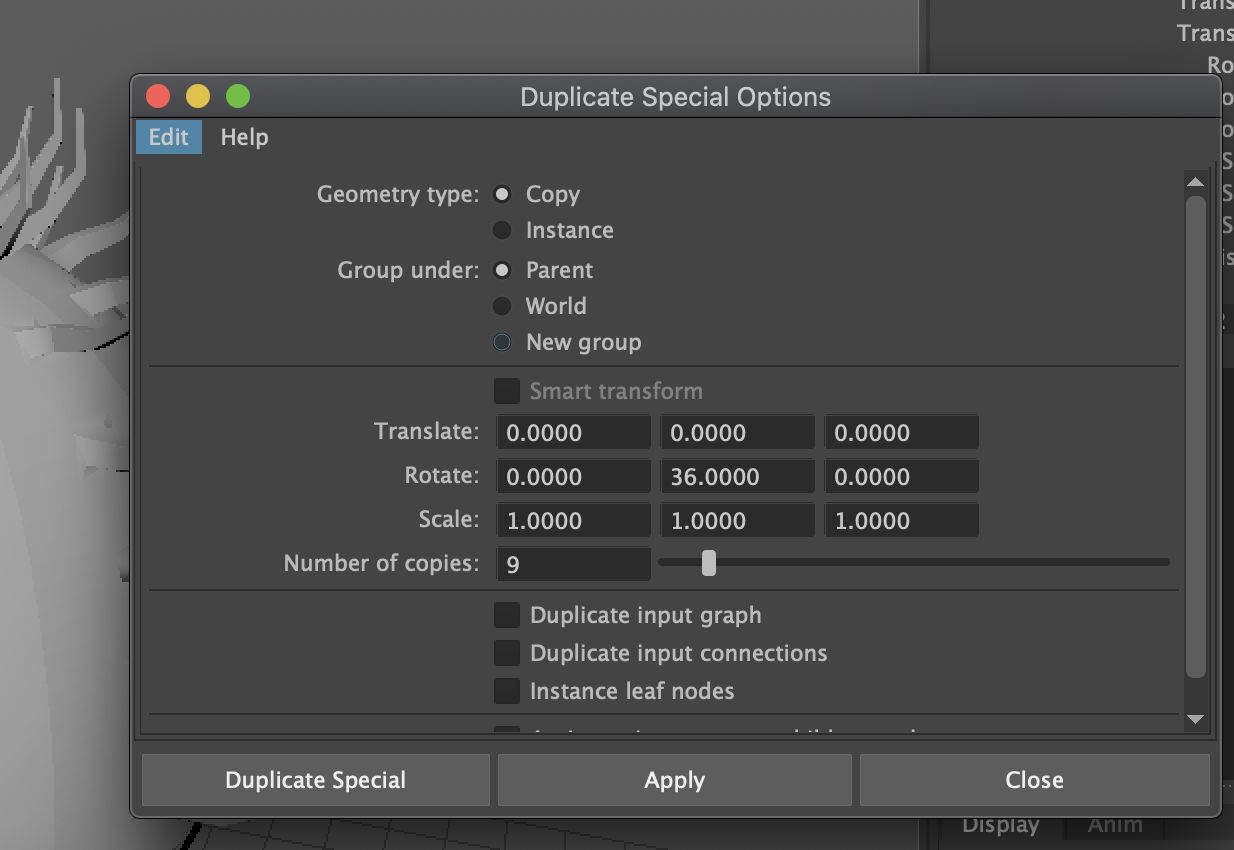This screenshot has height=850, width=1234.
Task: Select the Instance geometry type option
Action: (503, 230)
